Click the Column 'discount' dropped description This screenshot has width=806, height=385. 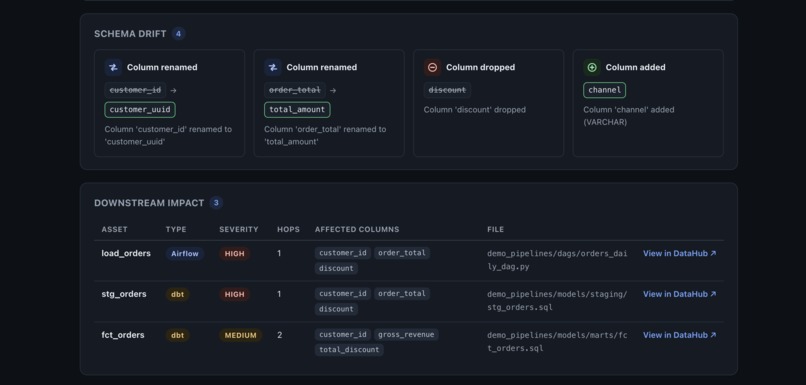(x=474, y=109)
